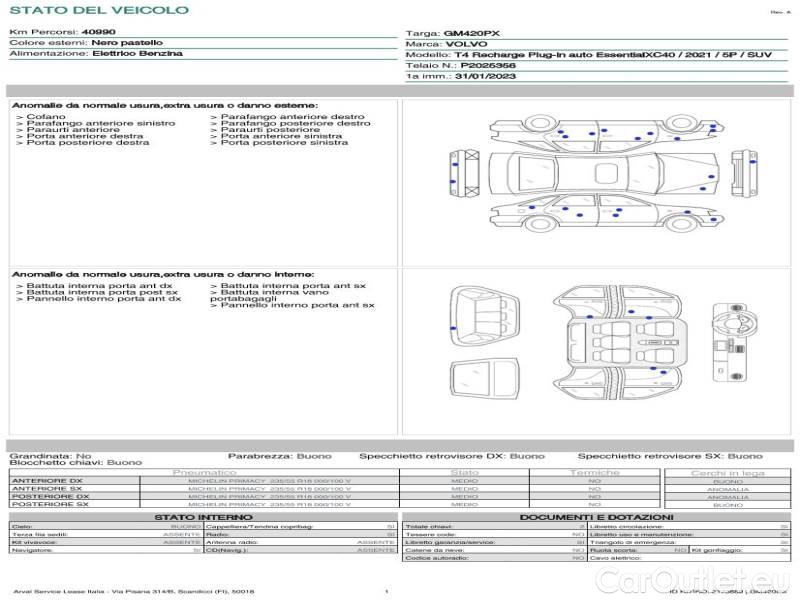Click the STATO DEL VEICOLO title

pos(98,11)
